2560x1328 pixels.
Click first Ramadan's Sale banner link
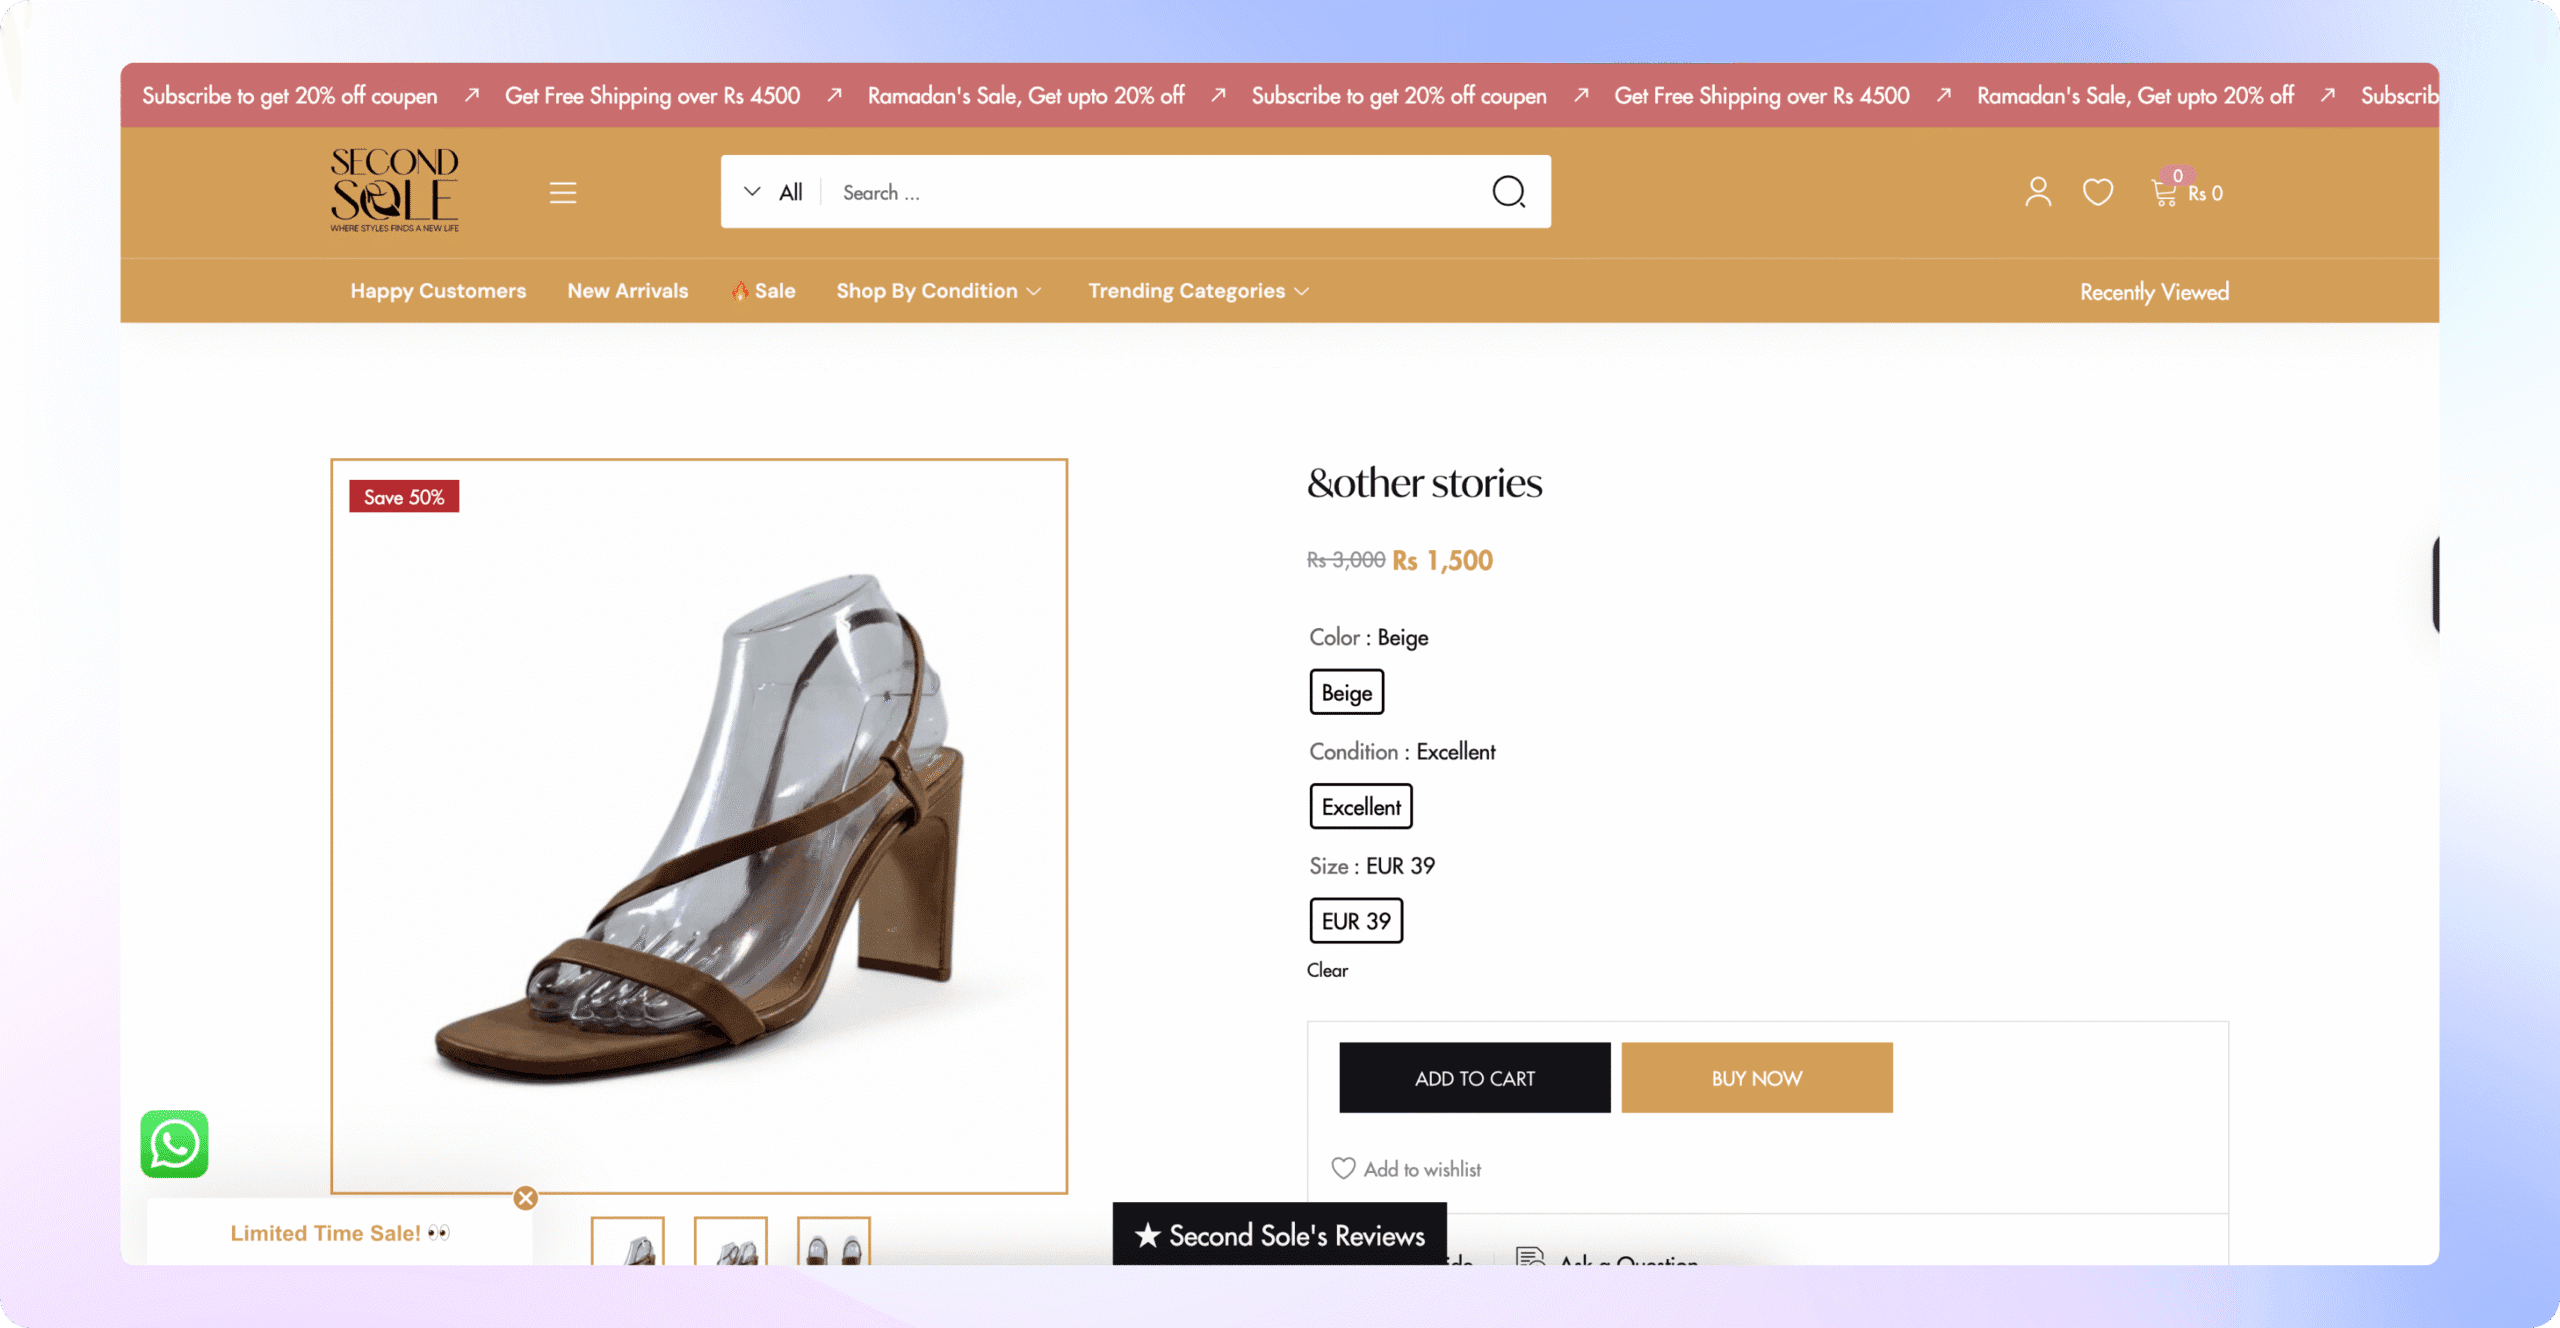pyautogui.click(x=1025, y=96)
